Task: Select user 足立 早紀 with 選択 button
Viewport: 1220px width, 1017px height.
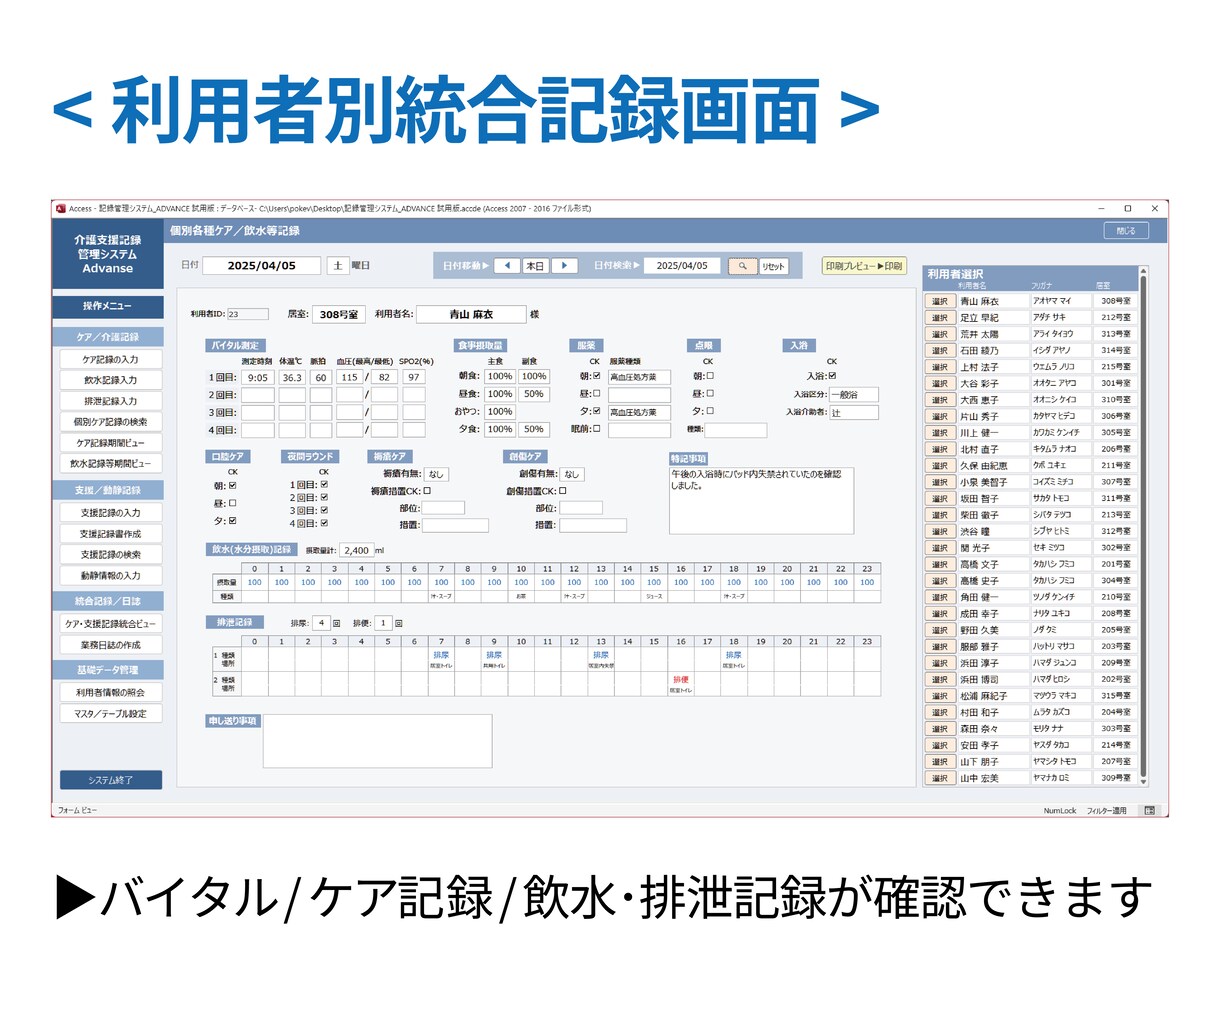Action: [x=940, y=317]
